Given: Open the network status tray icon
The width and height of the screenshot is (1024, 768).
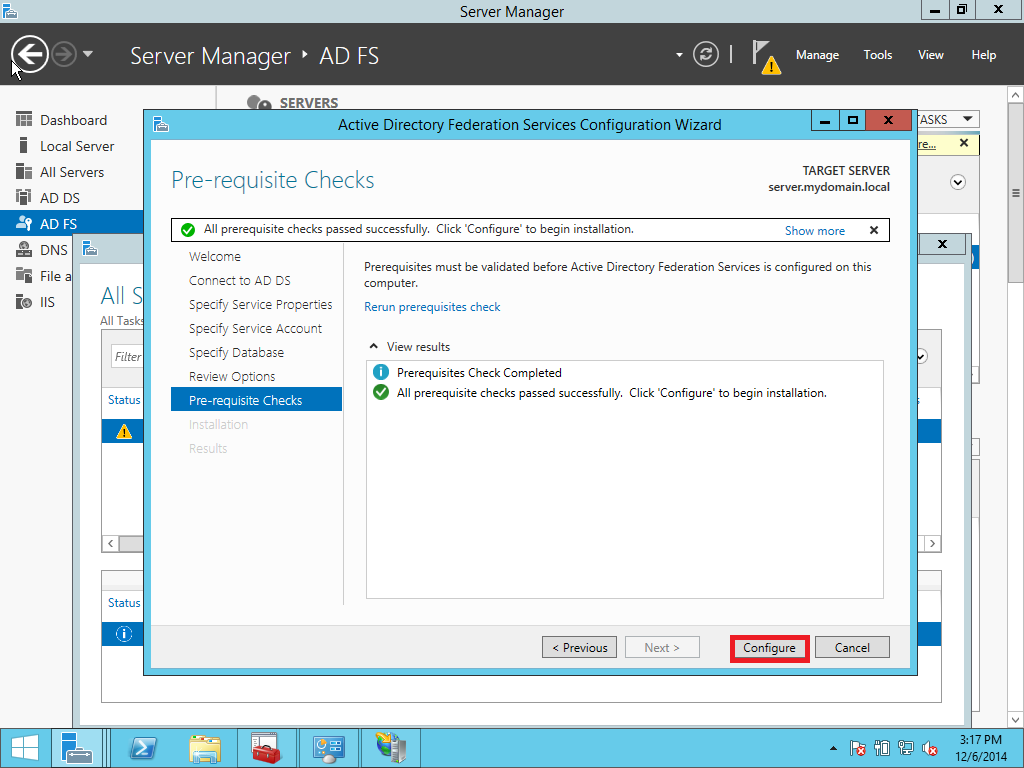Looking at the screenshot, I should (906, 747).
